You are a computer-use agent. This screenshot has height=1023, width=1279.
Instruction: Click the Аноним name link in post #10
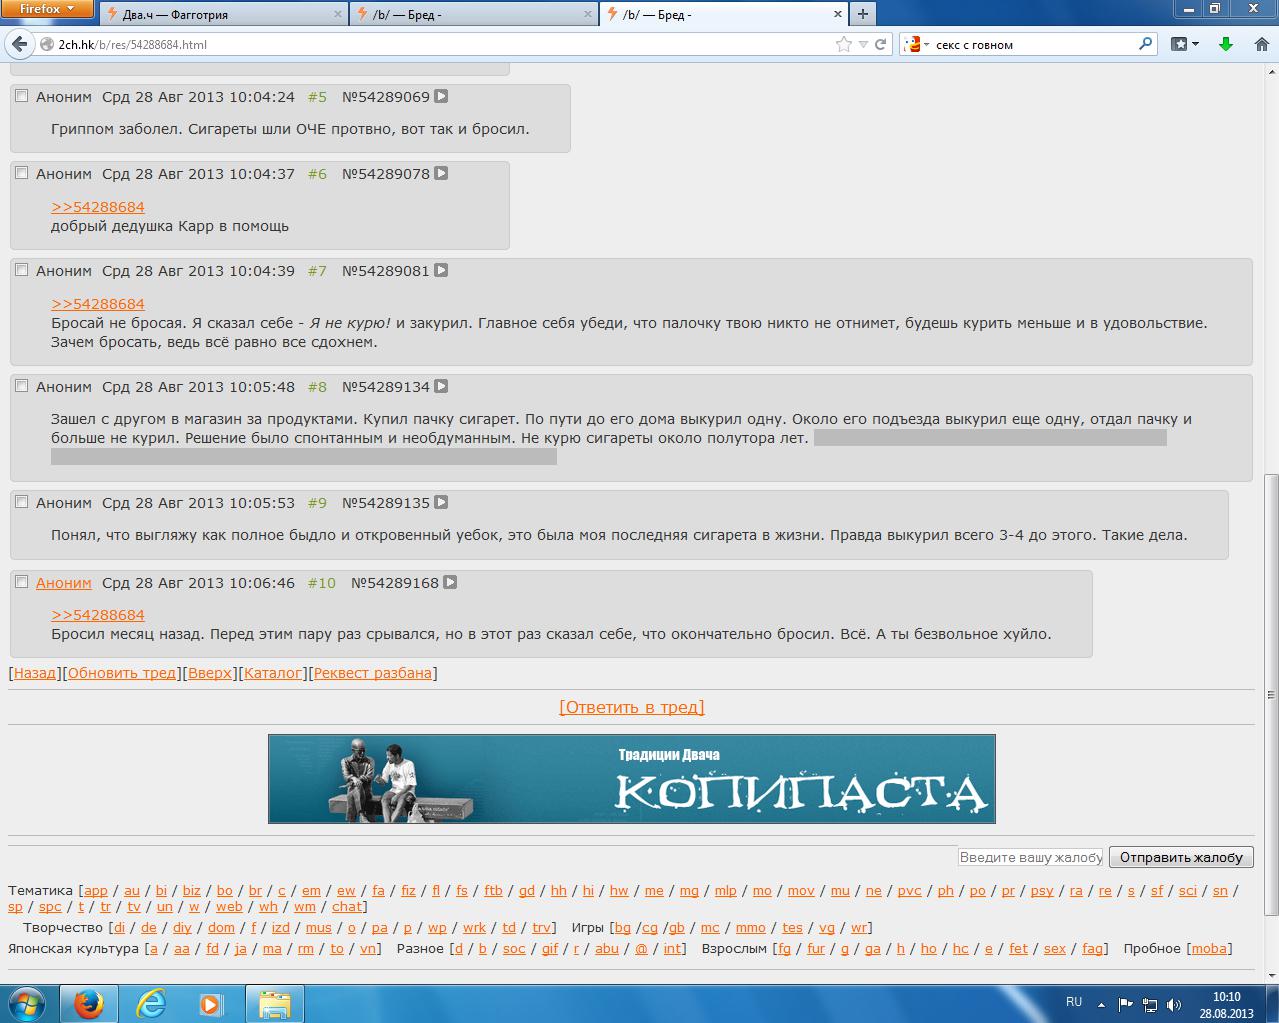[x=64, y=583]
